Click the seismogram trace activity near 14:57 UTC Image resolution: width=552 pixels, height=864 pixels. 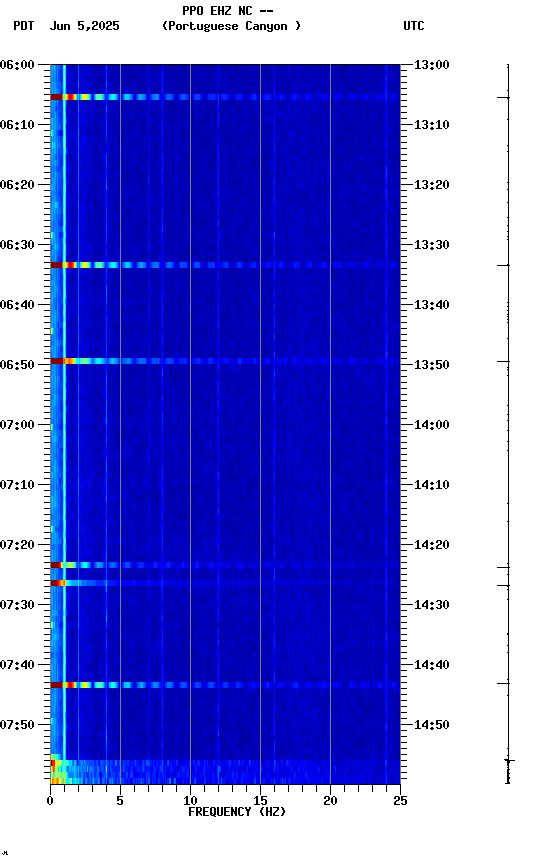pyautogui.click(x=508, y=771)
